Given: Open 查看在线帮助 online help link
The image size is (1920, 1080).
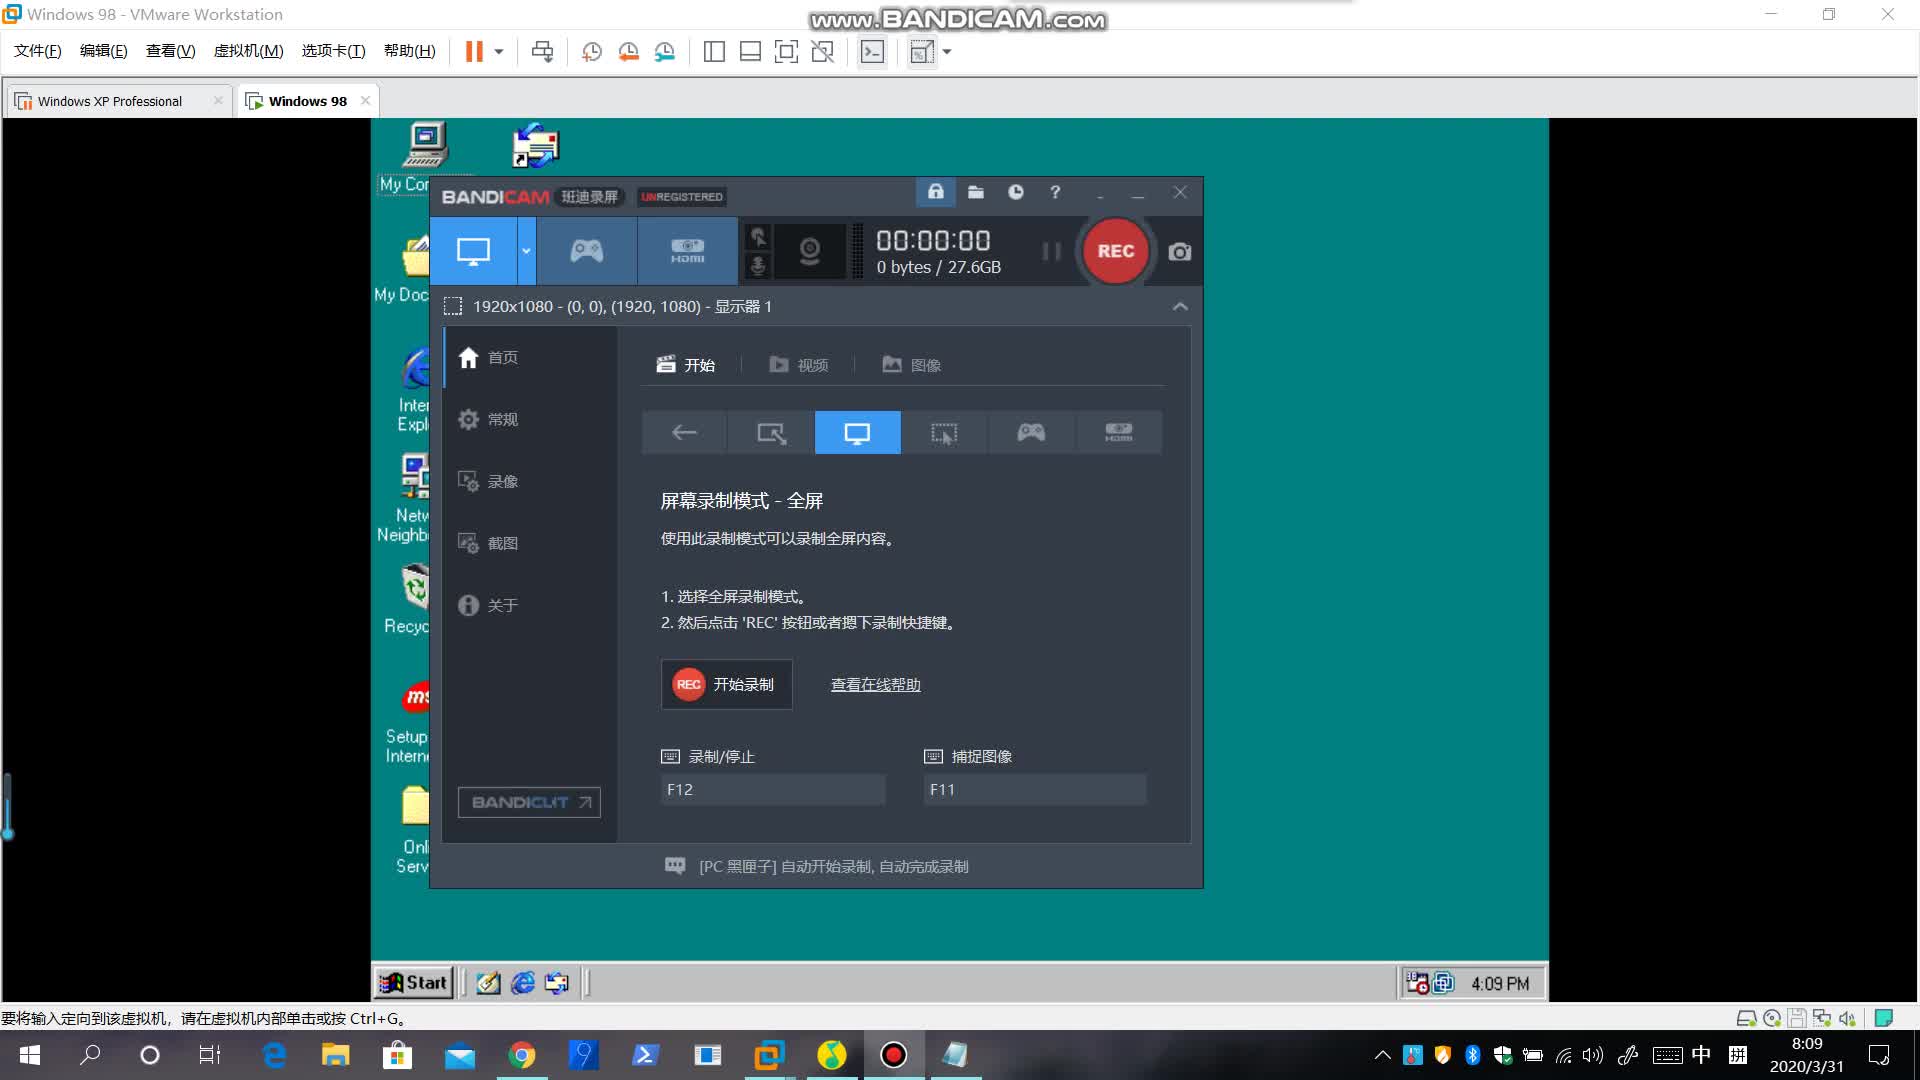Looking at the screenshot, I should point(876,685).
